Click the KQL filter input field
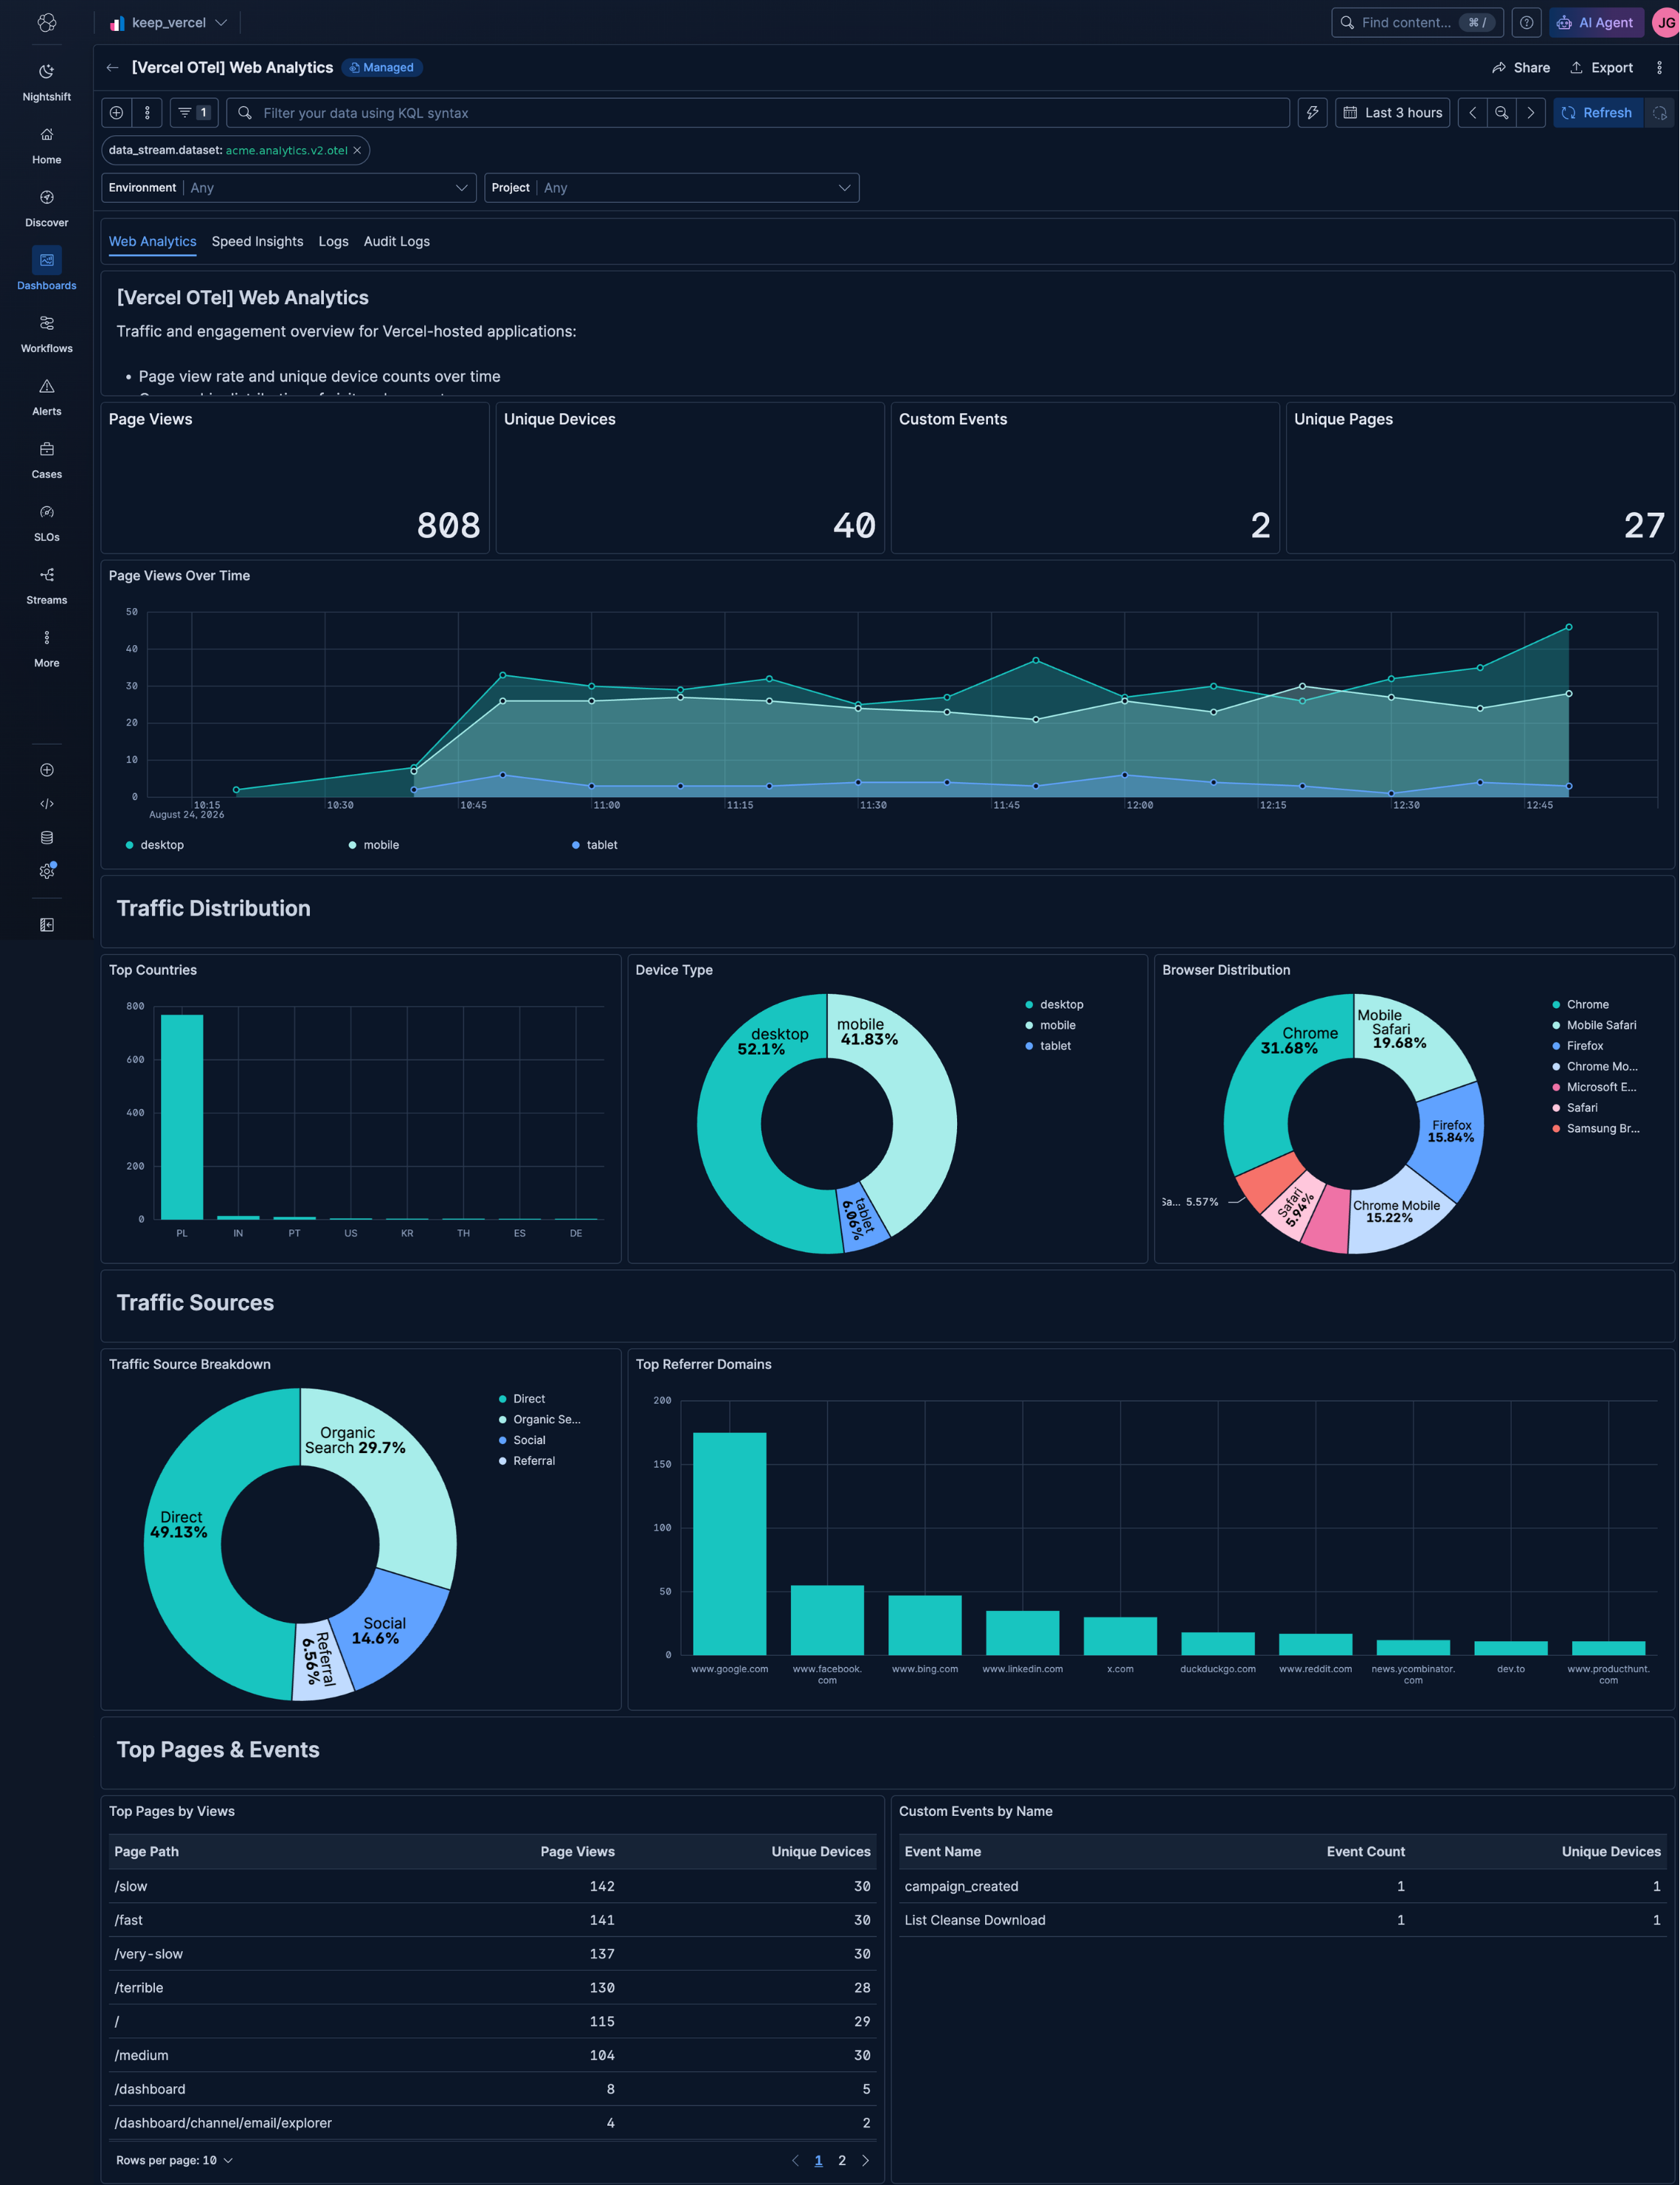1680x2185 pixels. (757, 112)
